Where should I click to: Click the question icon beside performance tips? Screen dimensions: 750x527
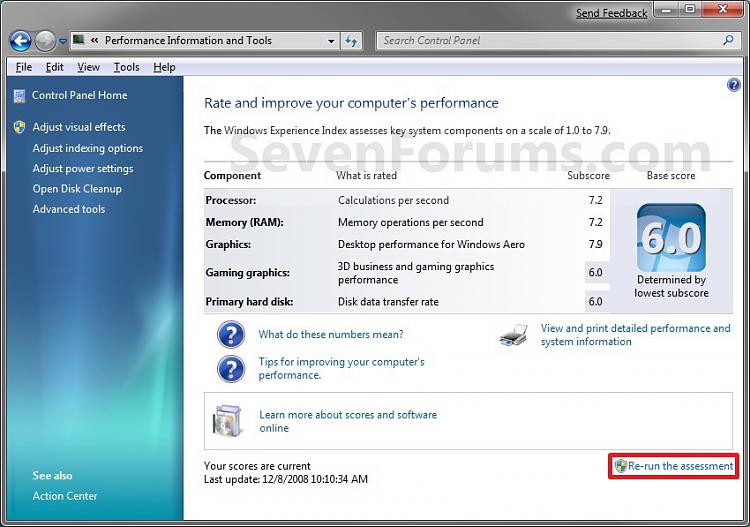[x=231, y=369]
